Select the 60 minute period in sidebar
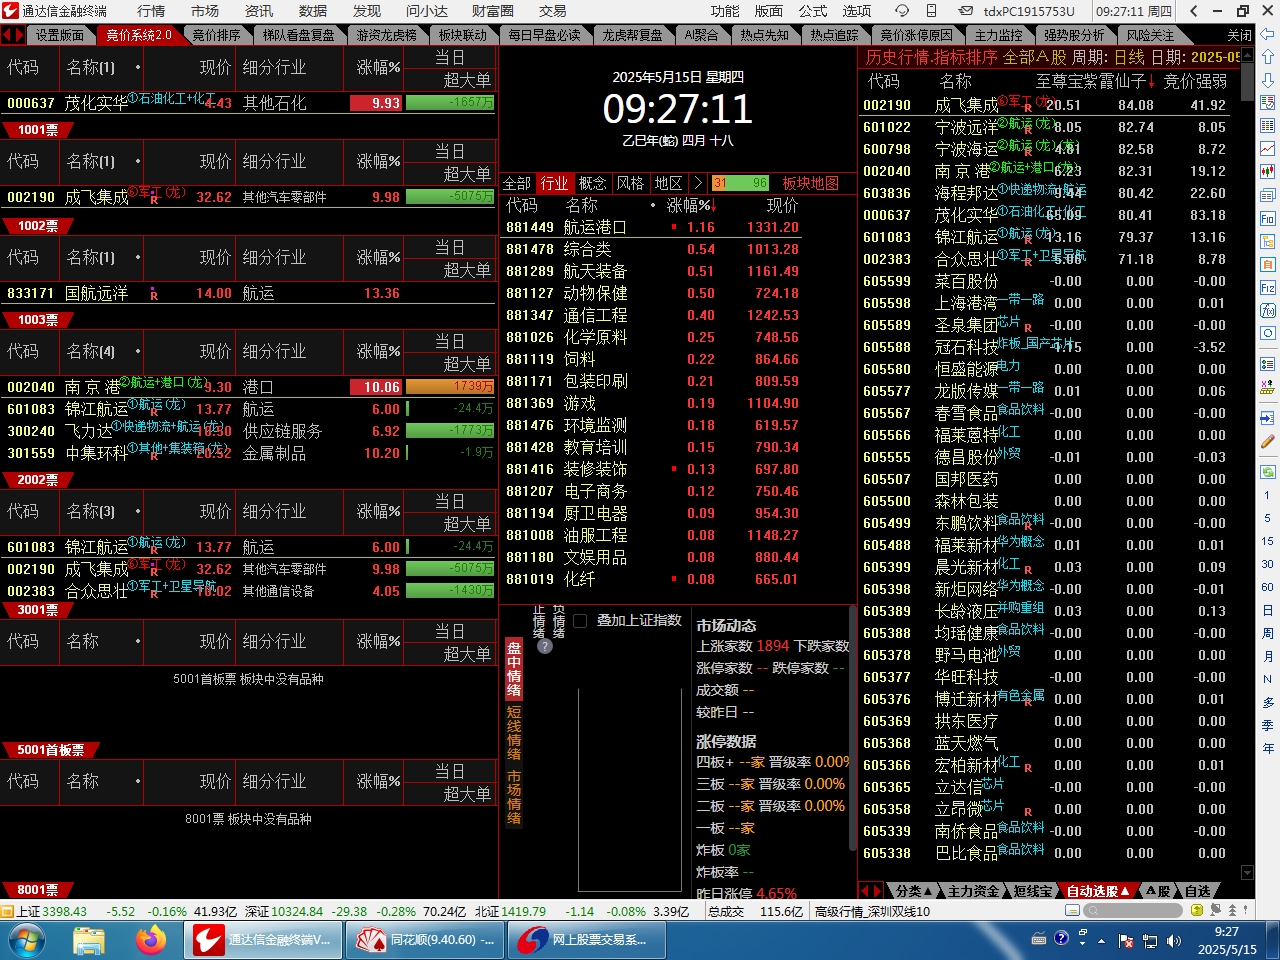1280x960 pixels. tap(1268, 587)
